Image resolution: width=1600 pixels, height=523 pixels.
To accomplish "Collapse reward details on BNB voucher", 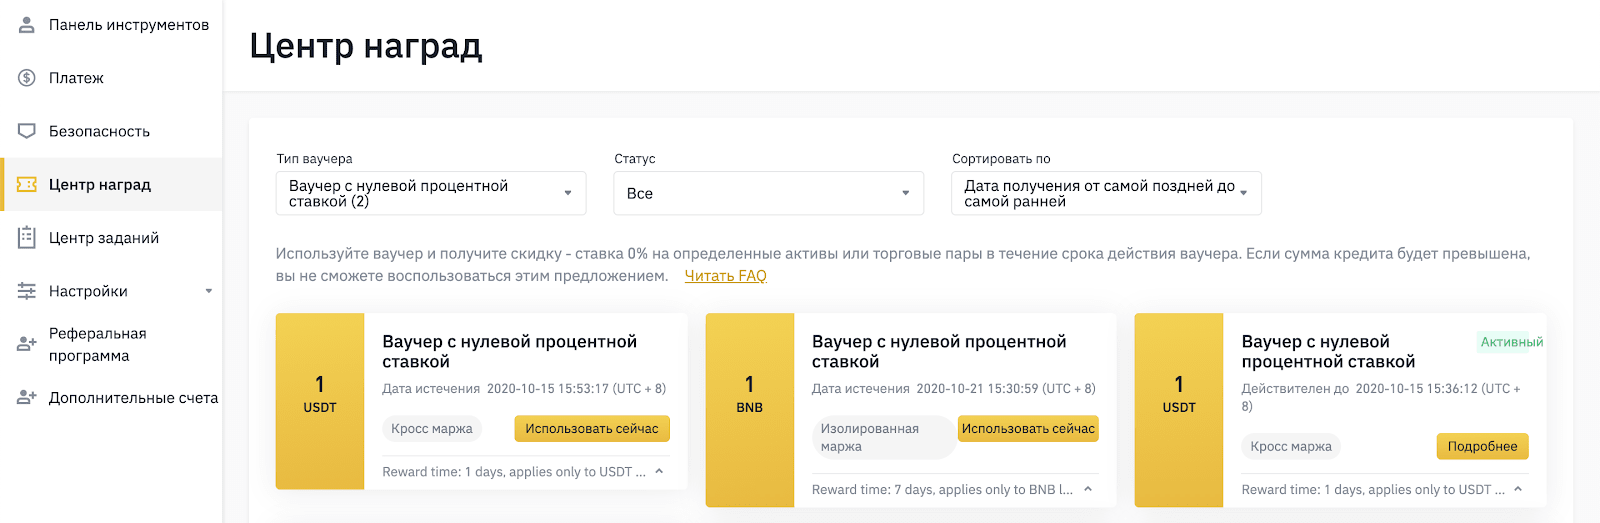I will tap(1088, 489).
